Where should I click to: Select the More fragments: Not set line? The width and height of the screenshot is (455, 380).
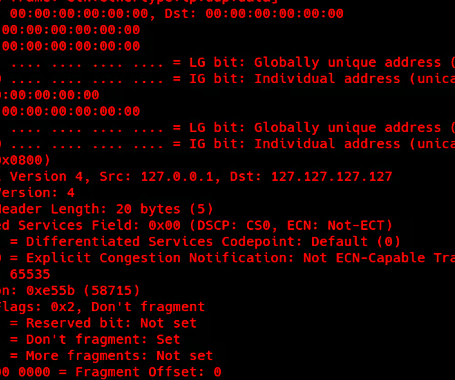click(x=111, y=356)
